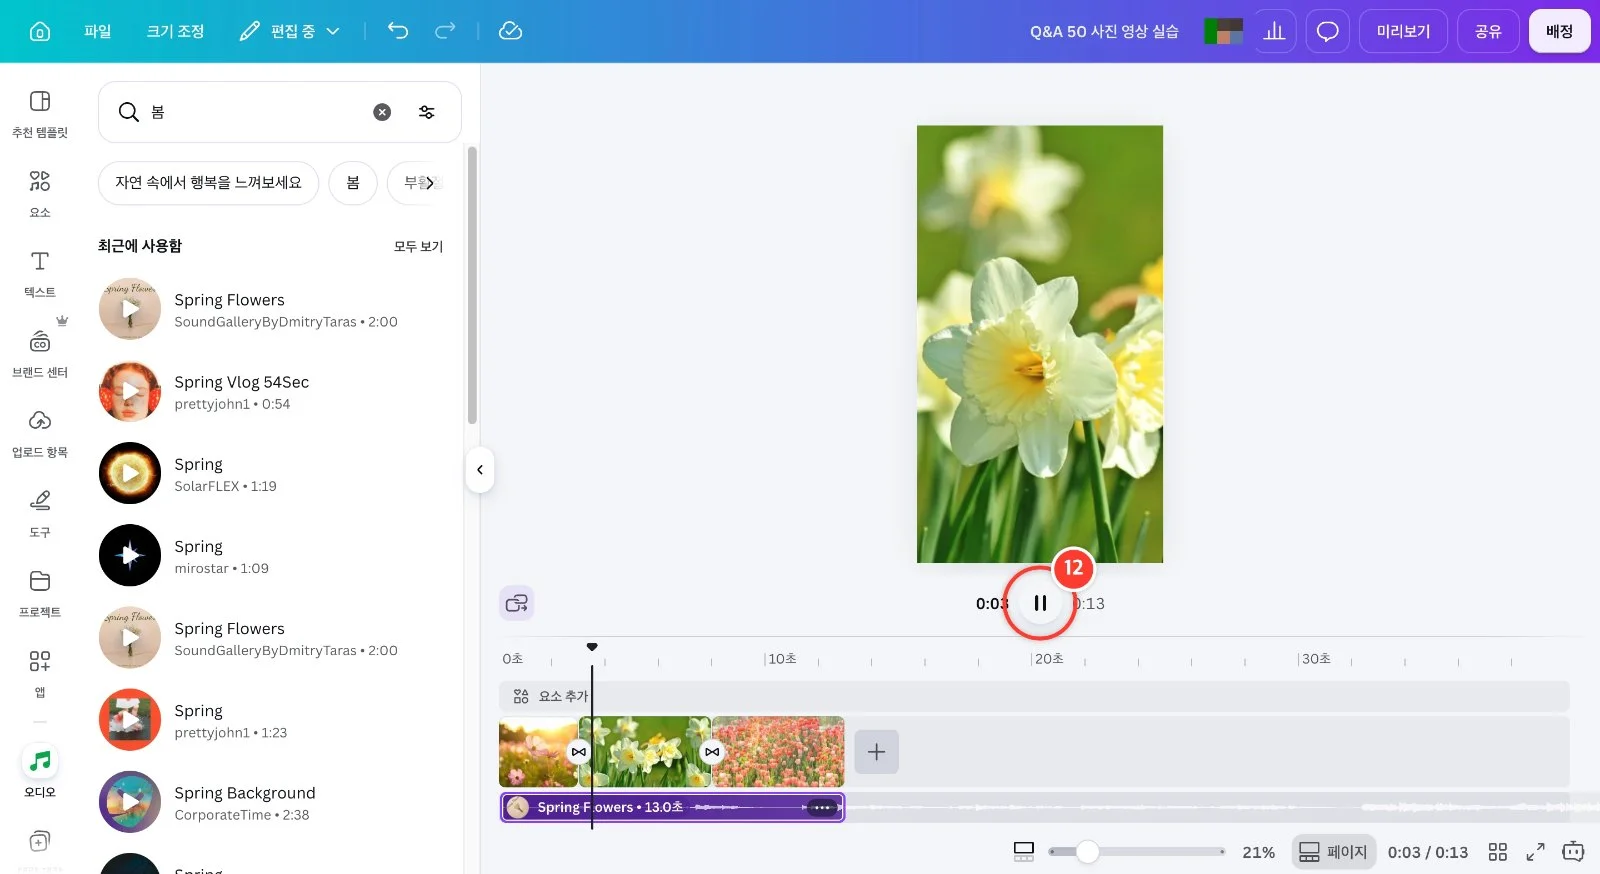Enter fullscreen presentation mode
Screen dimensions: 1600x874
click(x=1535, y=852)
